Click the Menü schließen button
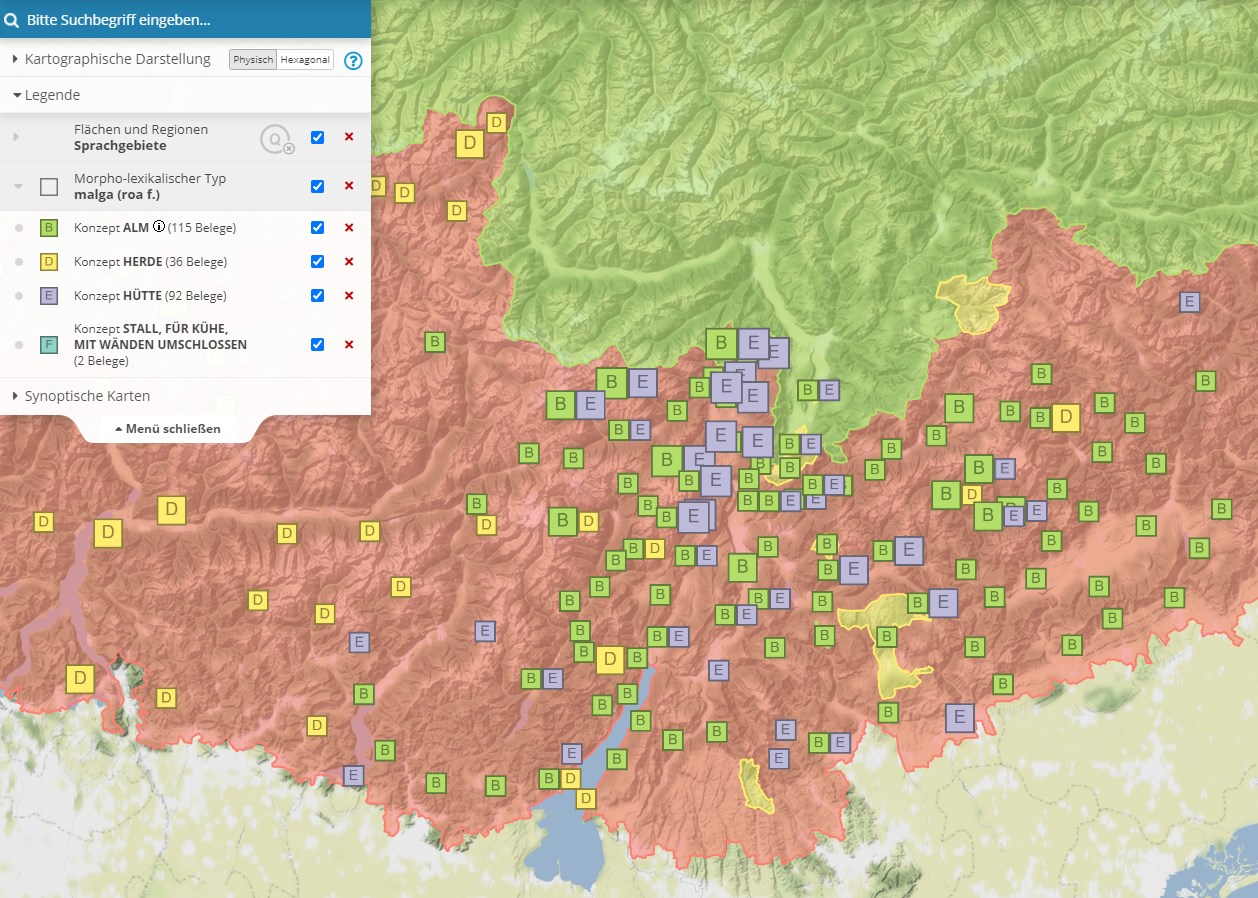Screen dimensions: 1258x898 click(x=168, y=428)
